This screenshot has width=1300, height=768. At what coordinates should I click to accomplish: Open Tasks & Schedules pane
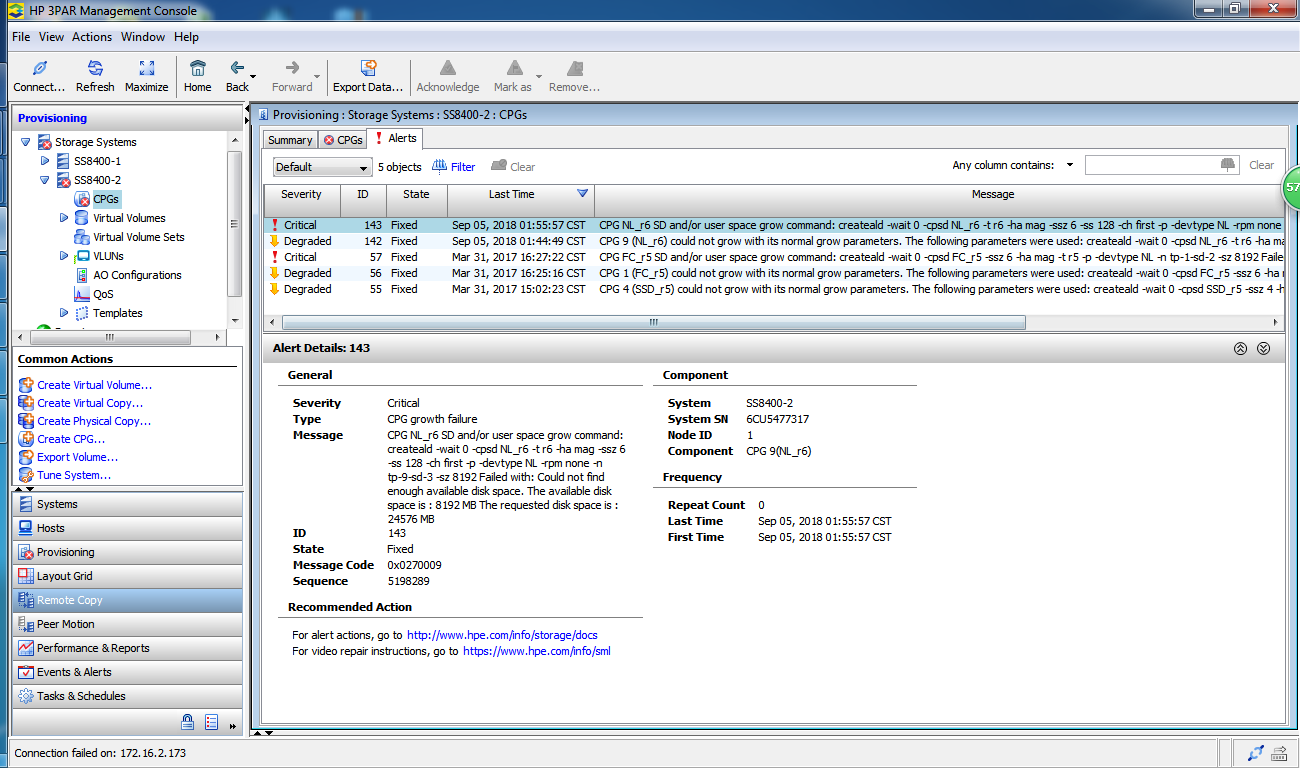tap(127, 696)
